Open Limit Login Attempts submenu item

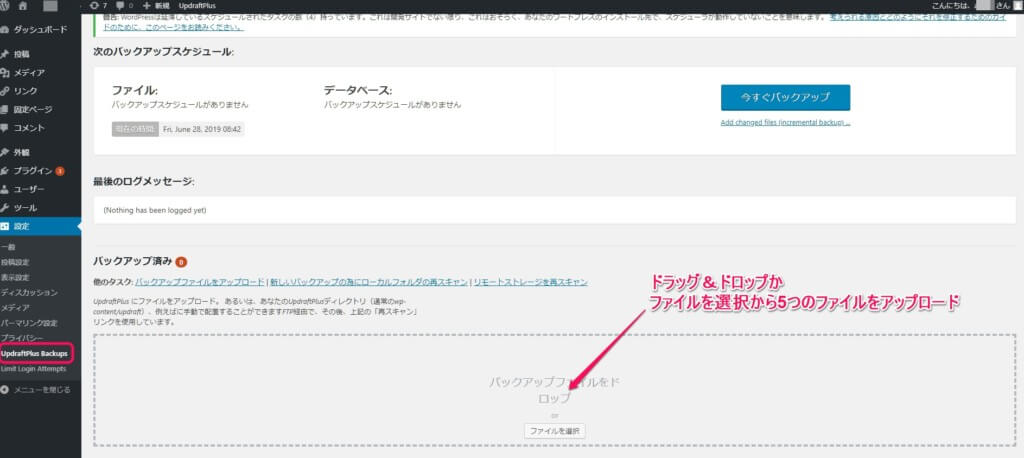(33, 369)
